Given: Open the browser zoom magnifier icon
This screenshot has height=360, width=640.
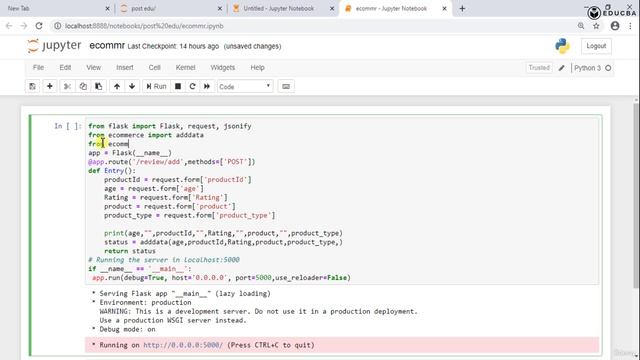Looking at the screenshot, I should pos(581,26).
